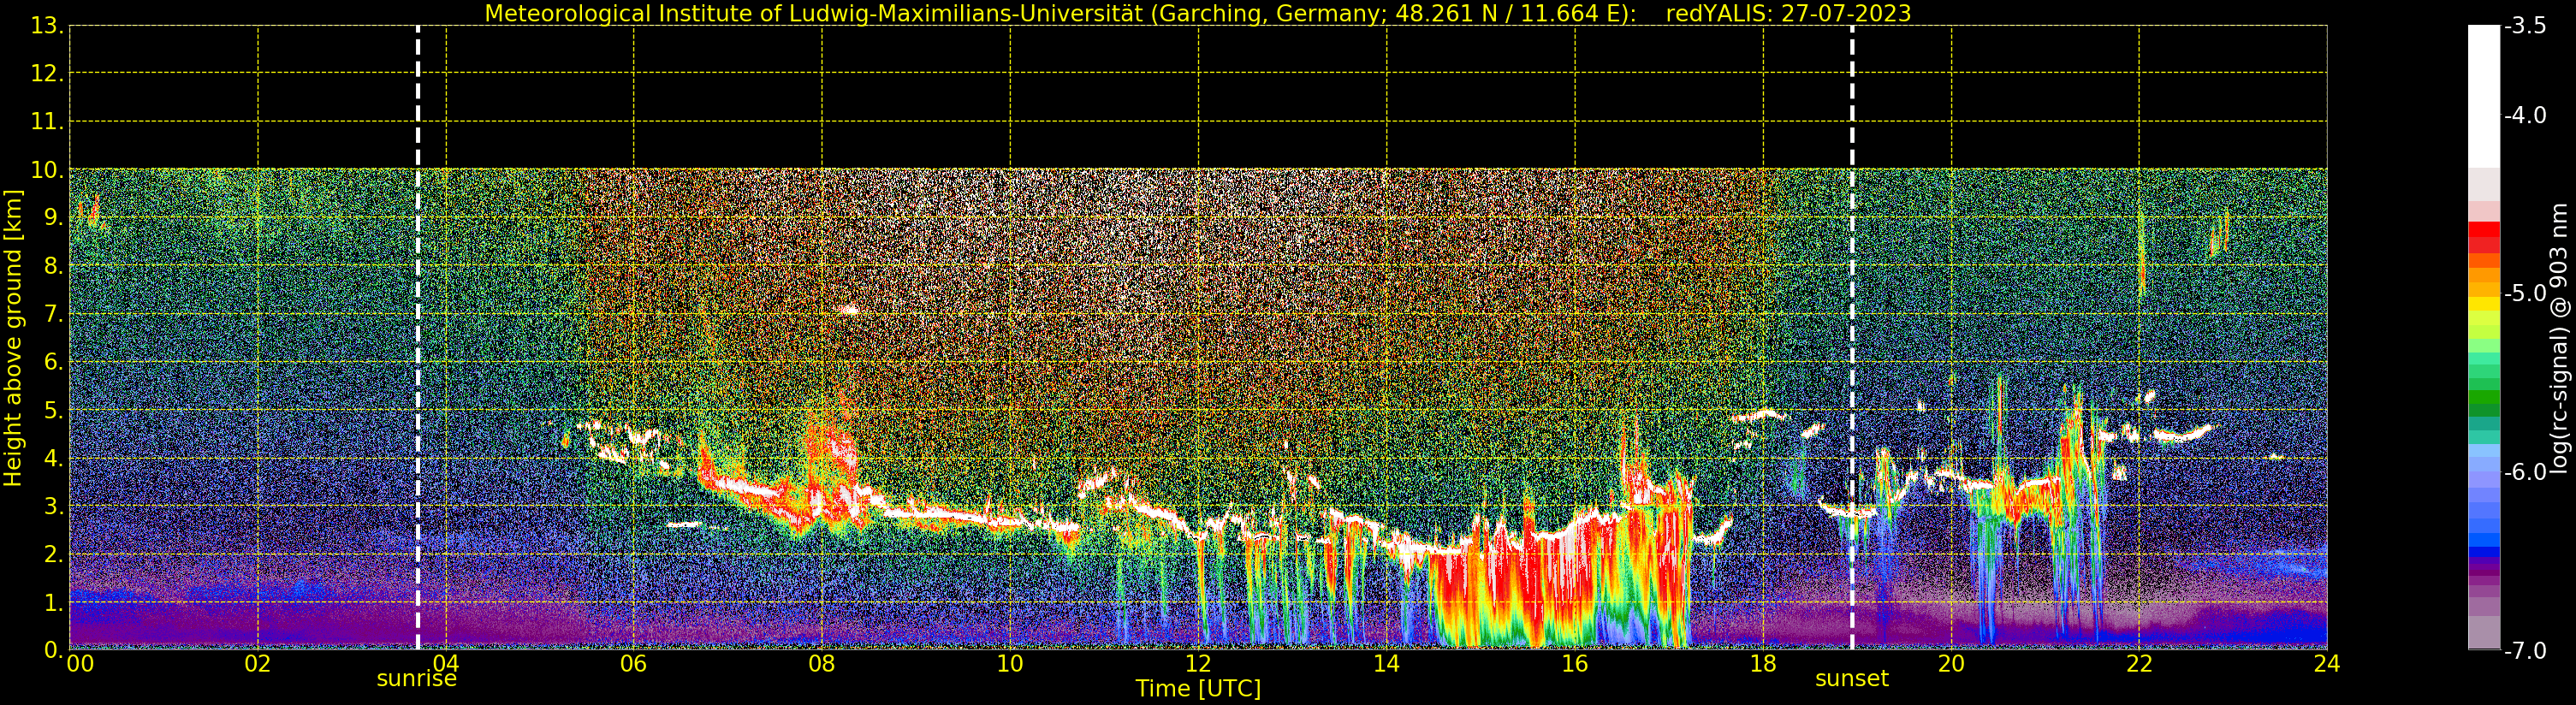Click the '4.' km tick on the height axis
This screenshot has width=2576, height=705.
pos(53,459)
